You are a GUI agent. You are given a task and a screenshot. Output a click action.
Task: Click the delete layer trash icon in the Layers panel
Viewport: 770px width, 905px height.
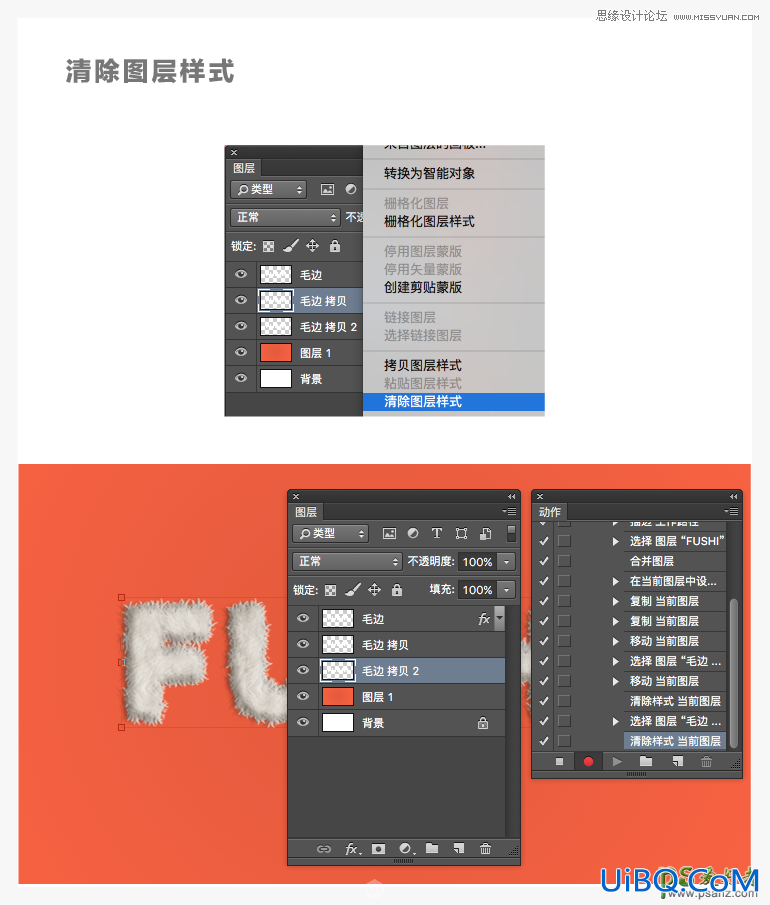pos(485,848)
